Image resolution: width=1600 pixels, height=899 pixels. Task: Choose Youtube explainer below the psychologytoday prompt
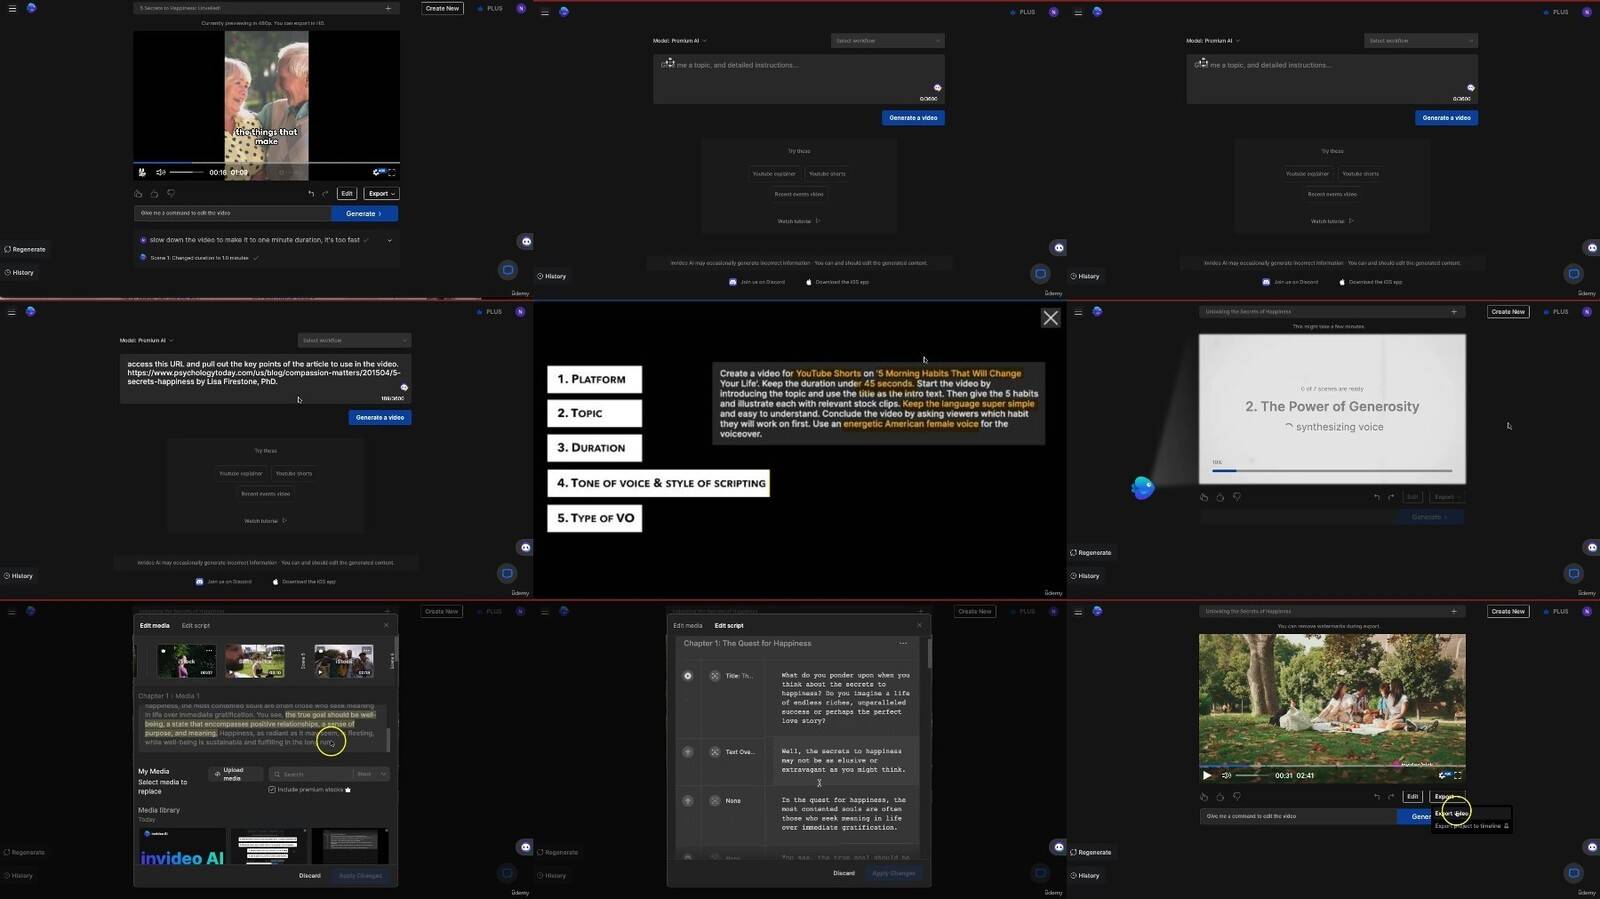pos(241,473)
